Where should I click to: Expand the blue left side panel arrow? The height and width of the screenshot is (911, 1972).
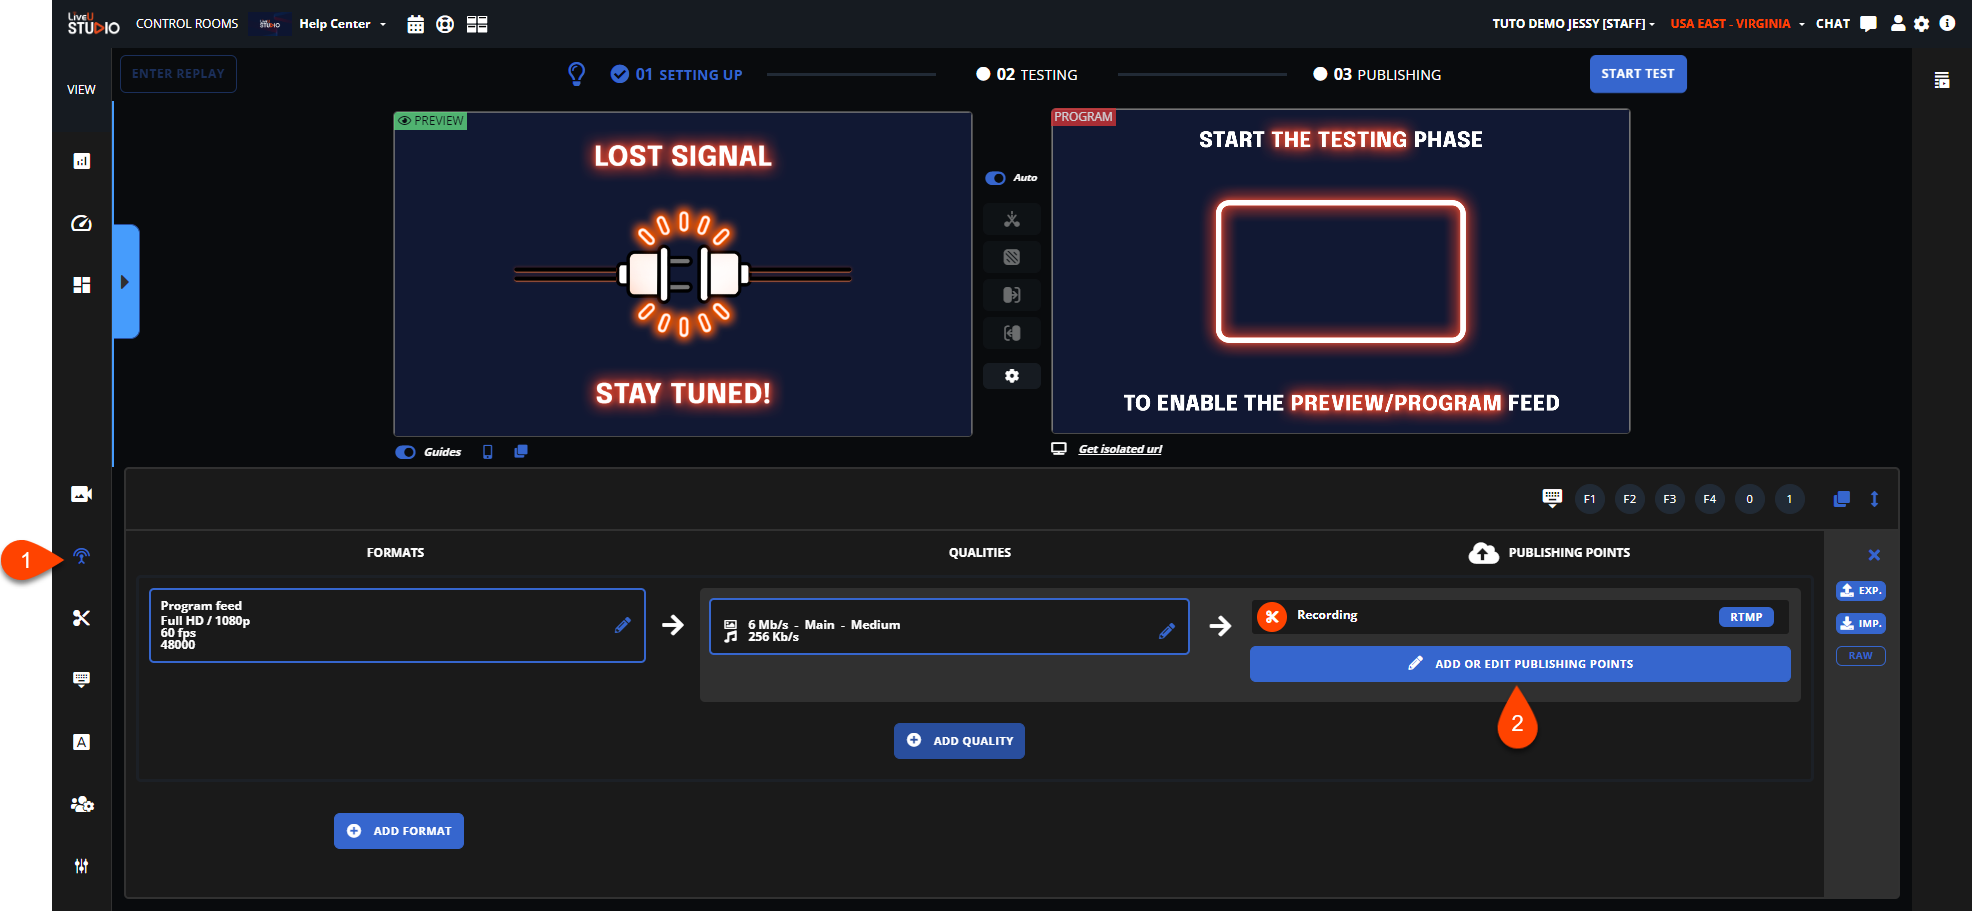(125, 282)
